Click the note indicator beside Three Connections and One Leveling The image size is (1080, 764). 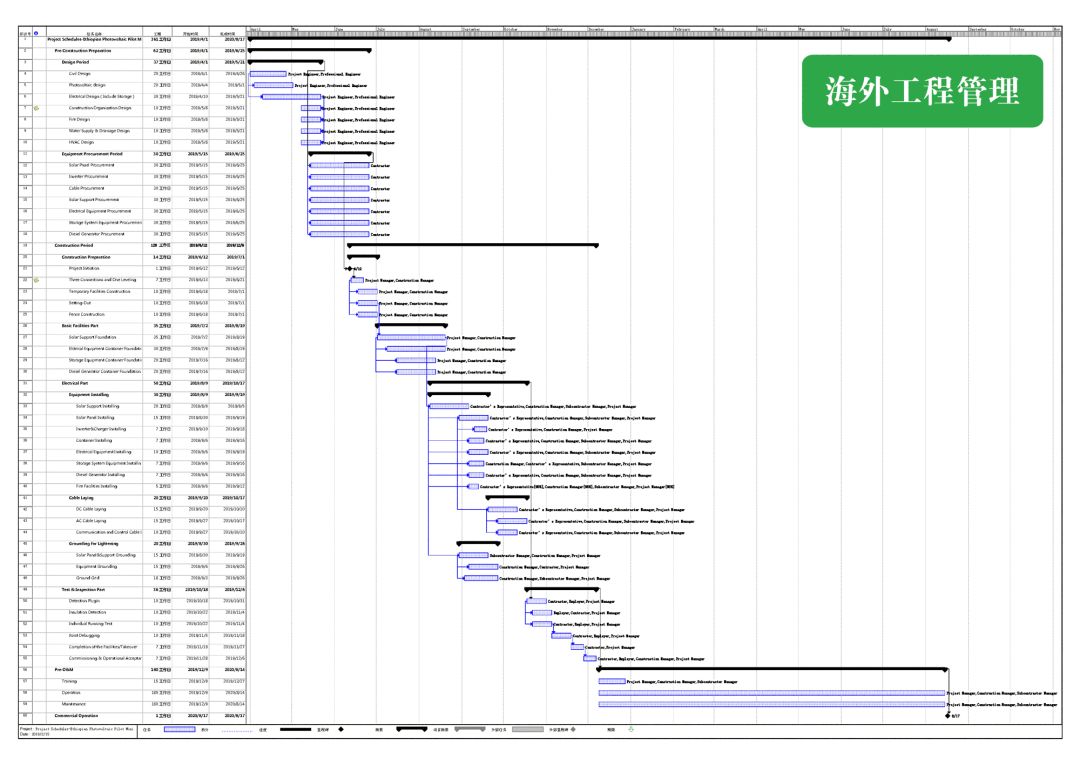37,280
